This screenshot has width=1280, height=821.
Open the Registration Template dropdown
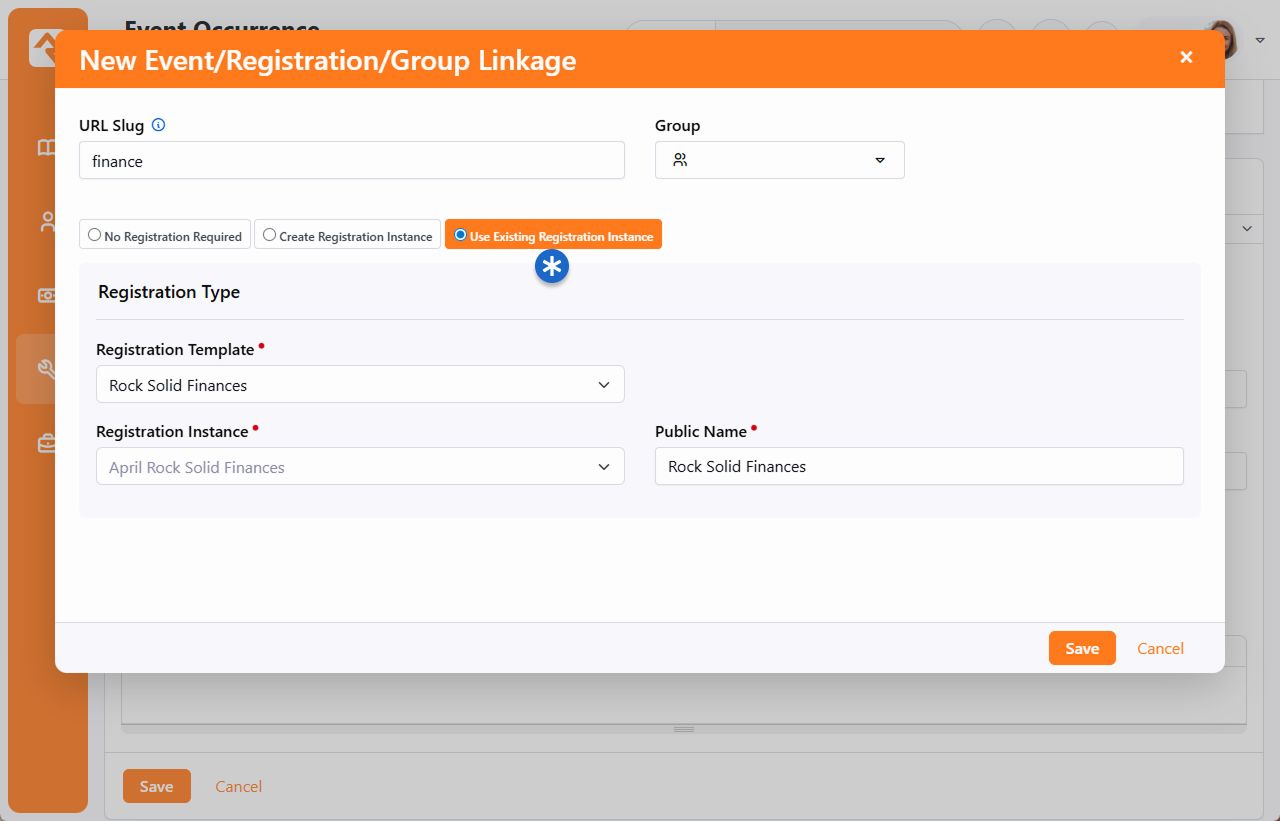click(x=360, y=385)
